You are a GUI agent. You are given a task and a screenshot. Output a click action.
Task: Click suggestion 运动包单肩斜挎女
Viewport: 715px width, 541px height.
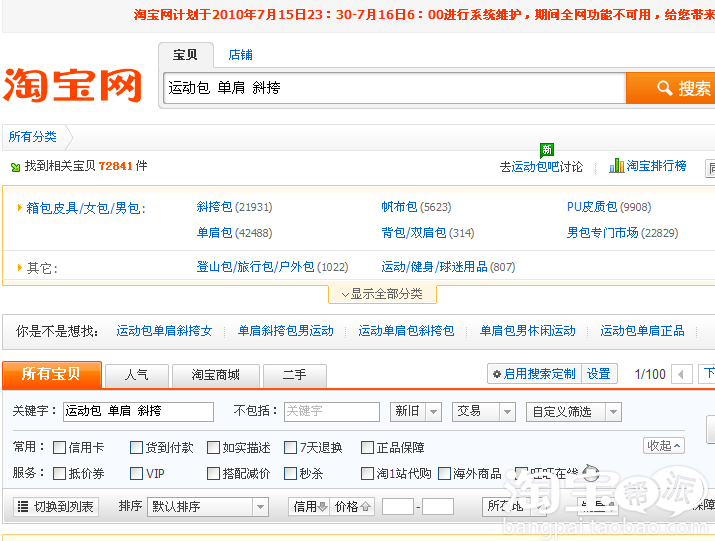click(x=164, y=331)
